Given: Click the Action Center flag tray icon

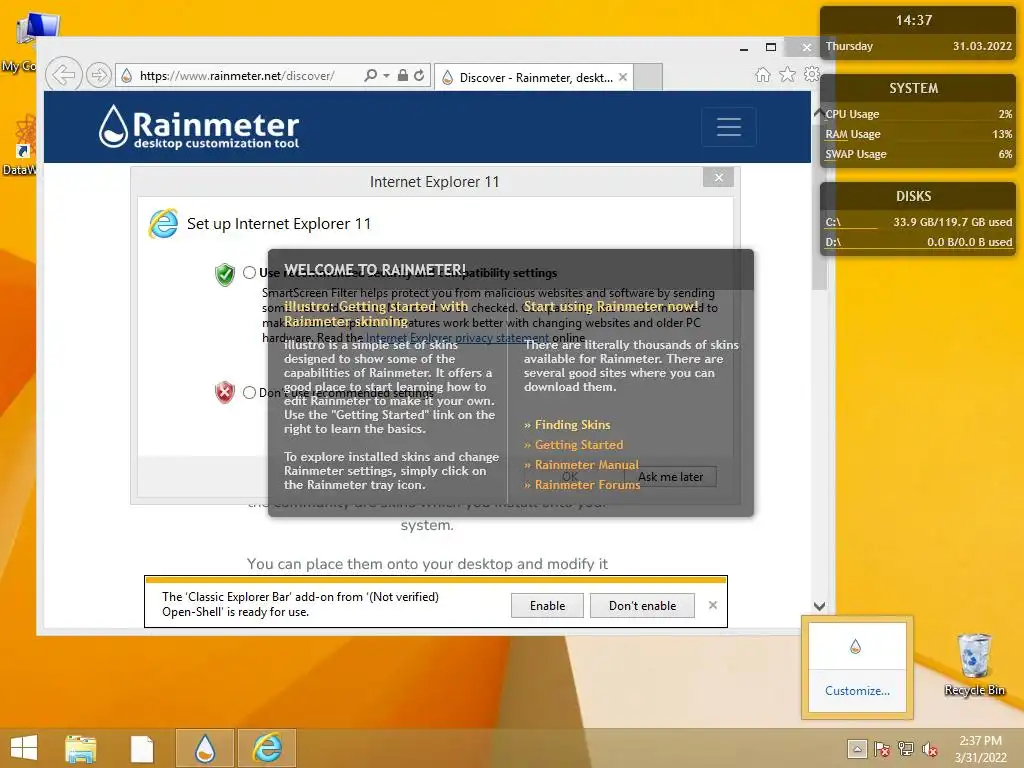Looking at the screenshot, I should (x=882, y=749).
